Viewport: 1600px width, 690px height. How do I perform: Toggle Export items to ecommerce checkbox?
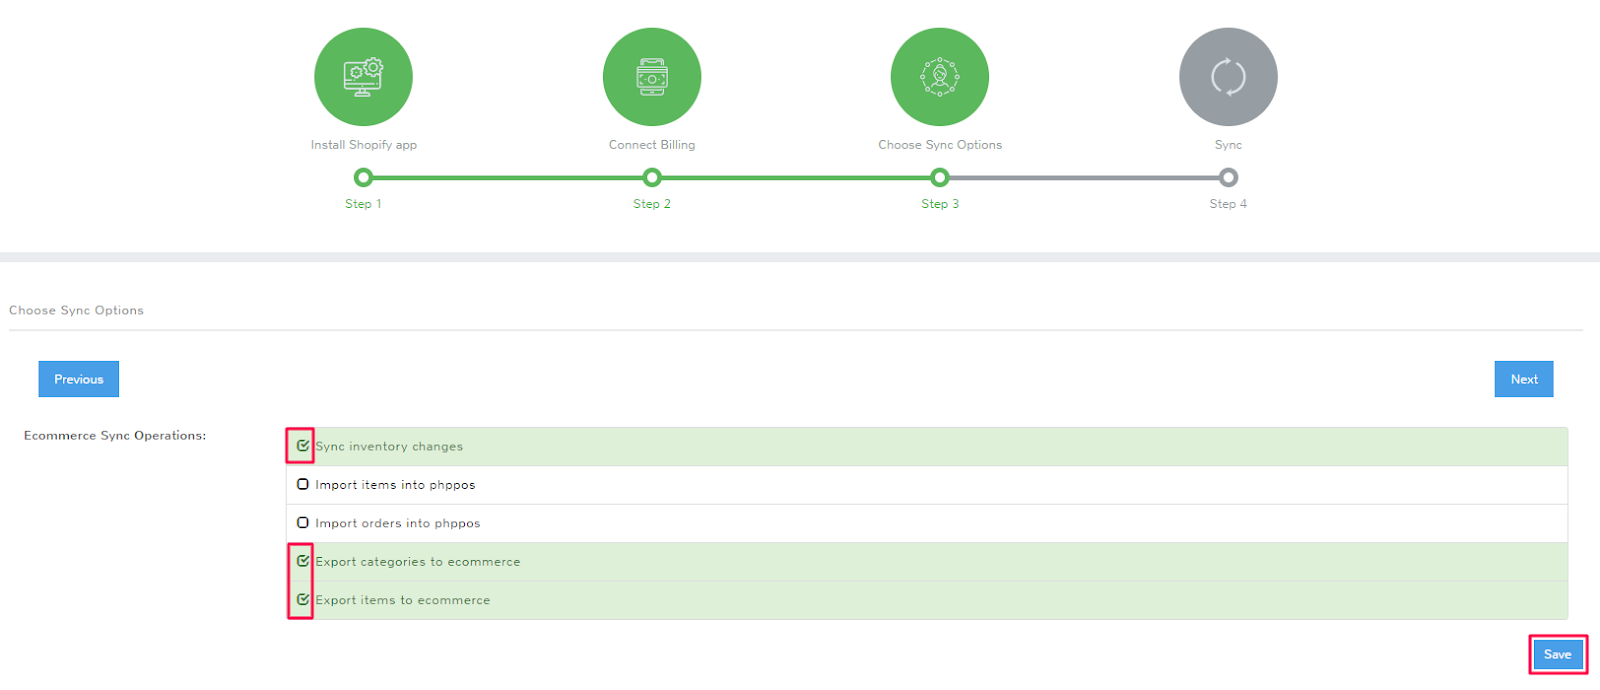pyautogui.click(x=302, y=600)
